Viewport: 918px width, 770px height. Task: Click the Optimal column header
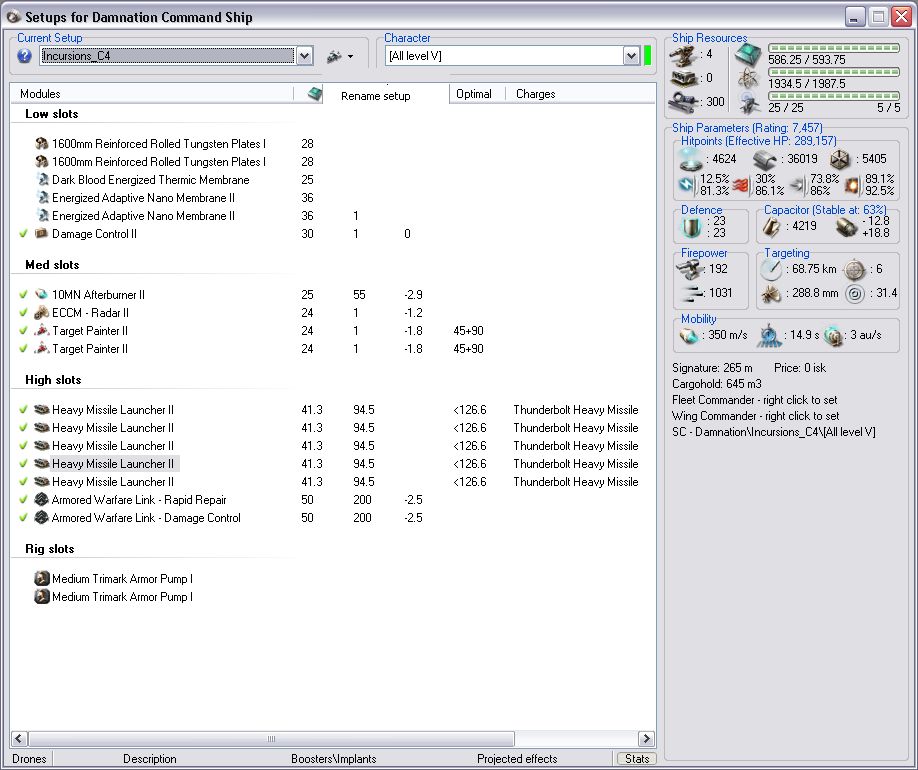click(x=477, y=94)
